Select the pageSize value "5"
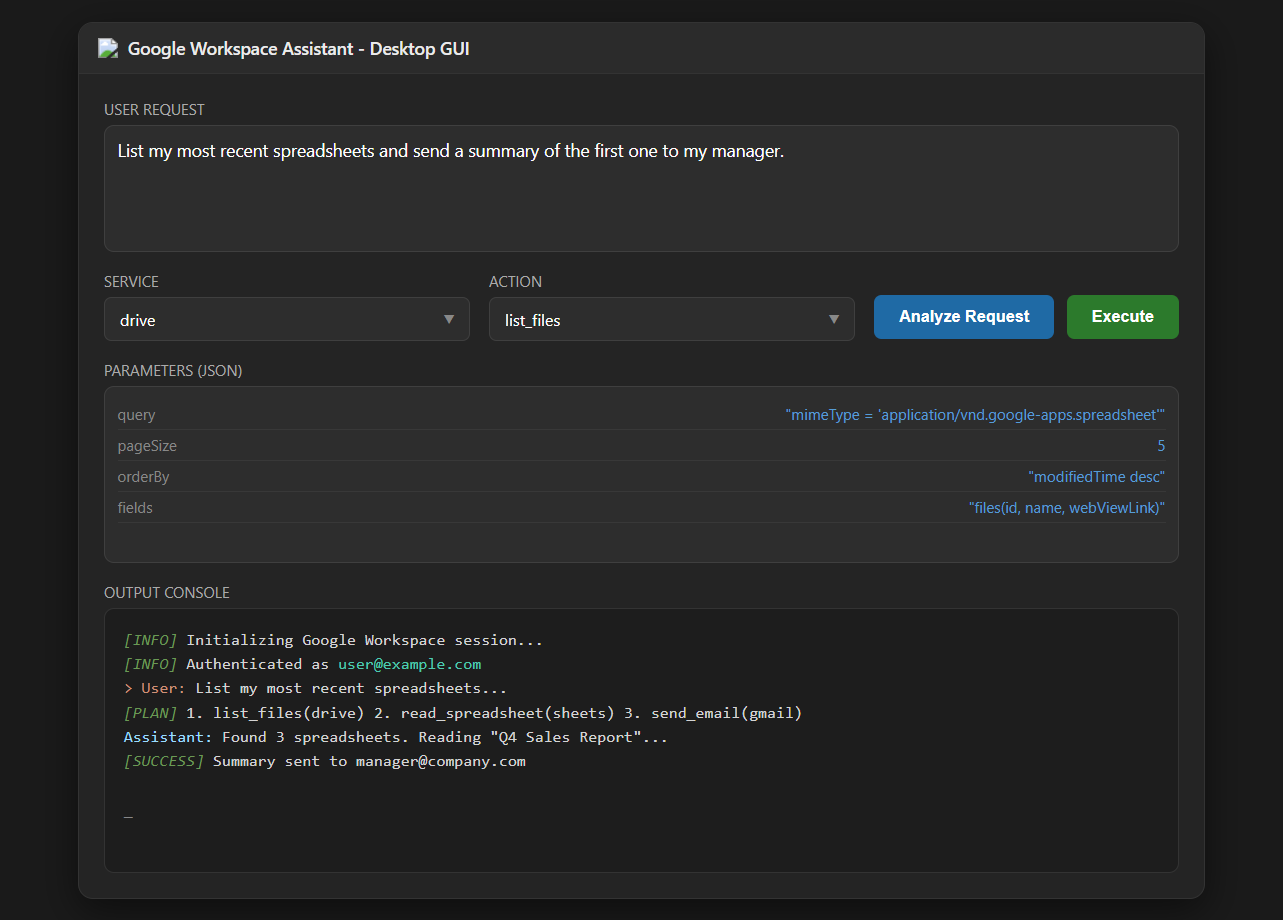The height and width of the screenshot is (920, 1283). [1161, 446]
